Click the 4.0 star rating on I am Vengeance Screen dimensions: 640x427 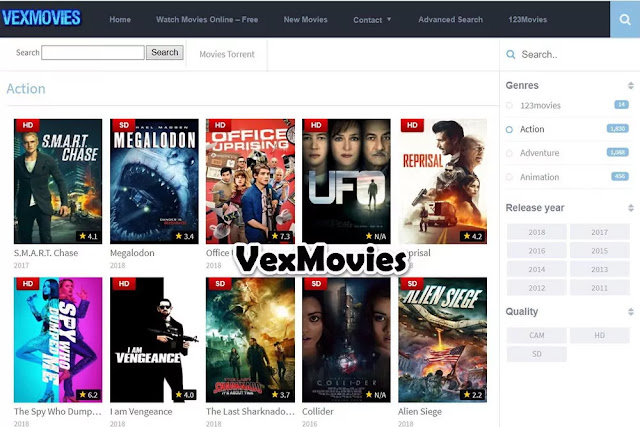184,395
